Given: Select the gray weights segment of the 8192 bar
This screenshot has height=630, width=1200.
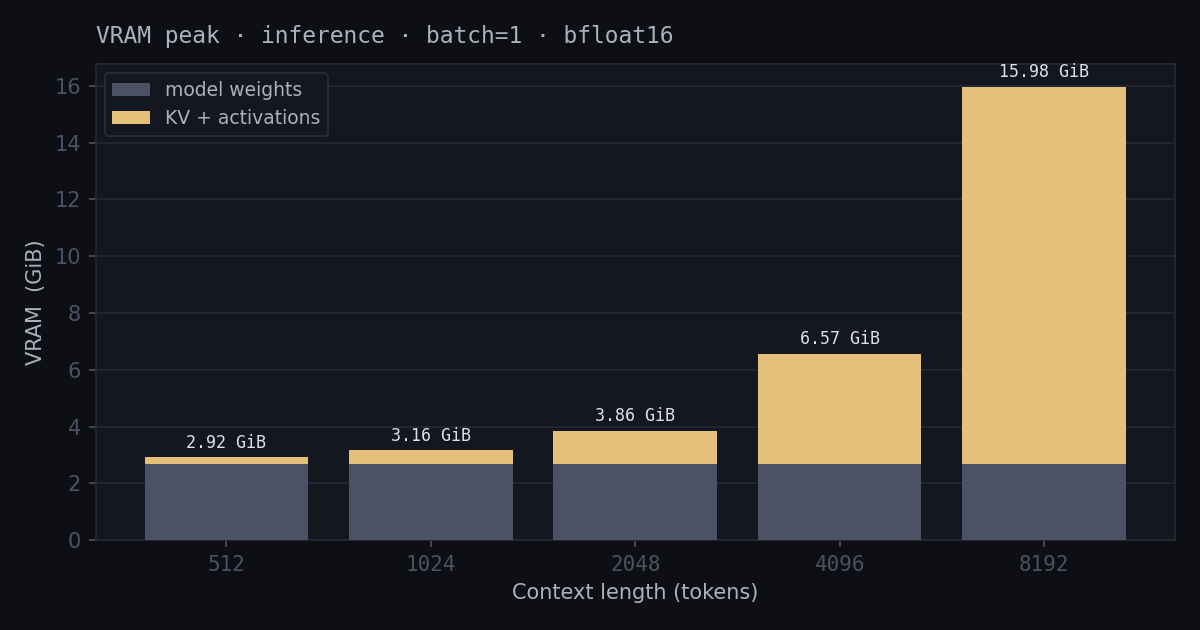Looking at the screenshot, I should click(1043, 502).
